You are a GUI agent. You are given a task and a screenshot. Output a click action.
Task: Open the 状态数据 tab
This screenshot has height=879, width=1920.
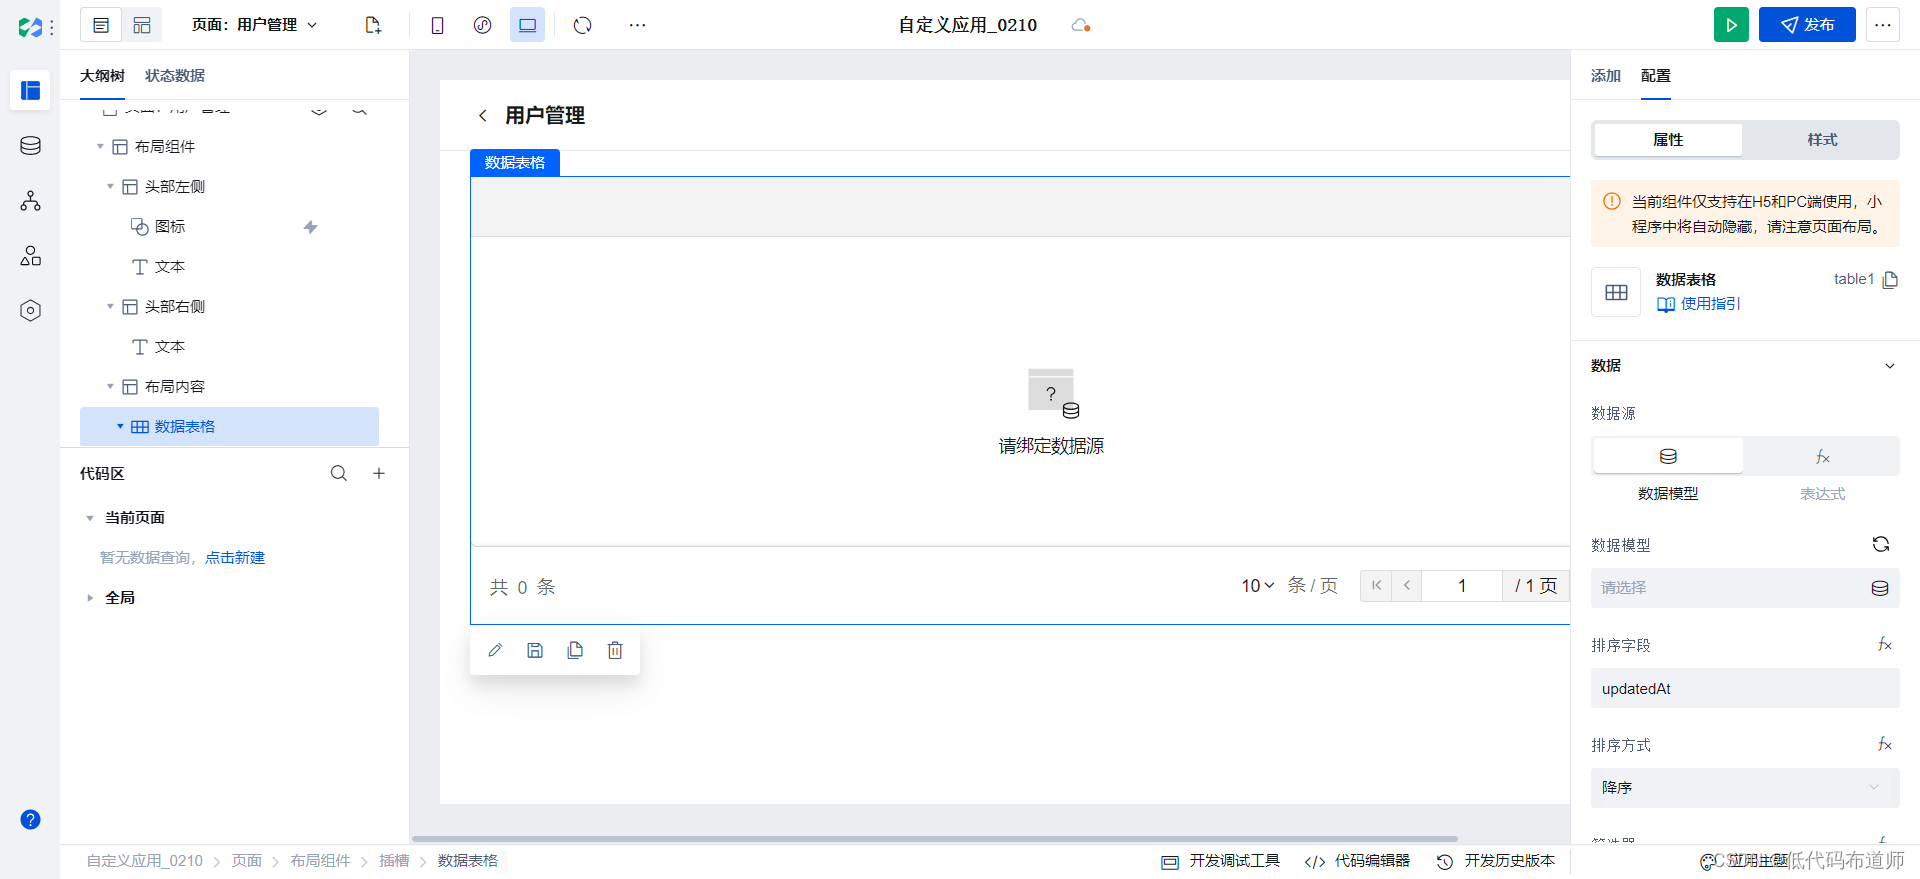(x=175, y=76)
